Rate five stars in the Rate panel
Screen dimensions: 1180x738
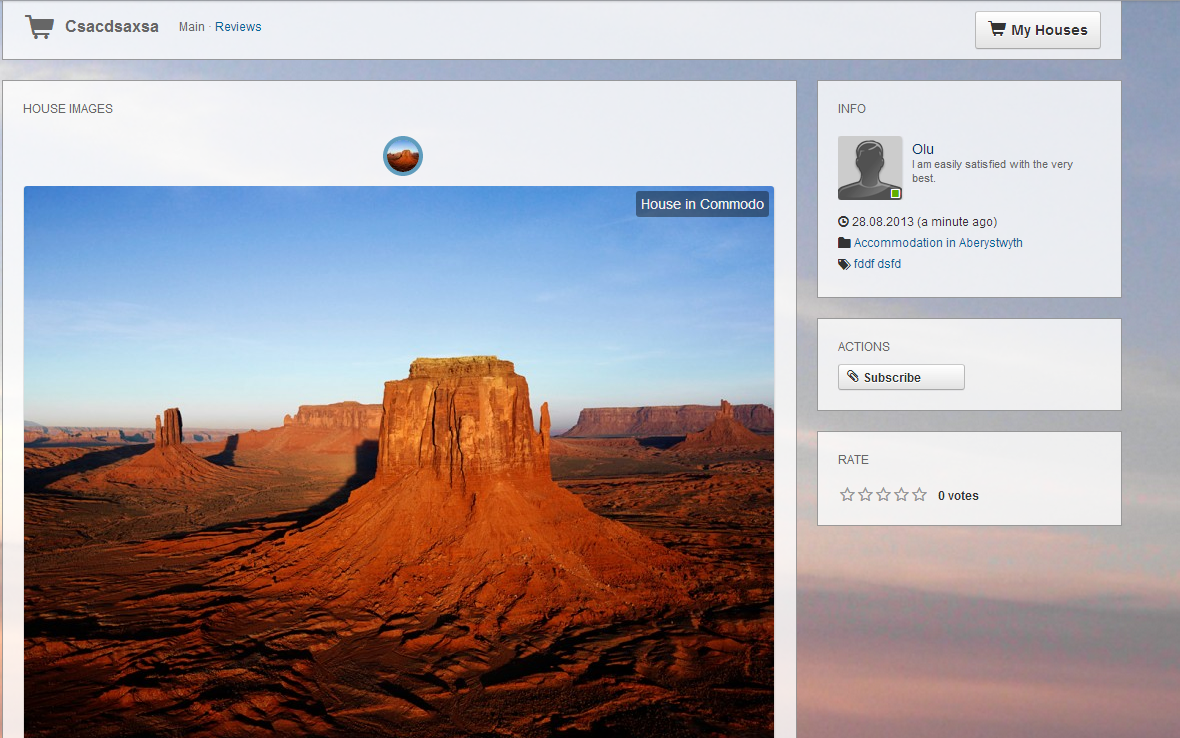coord(920,494)
